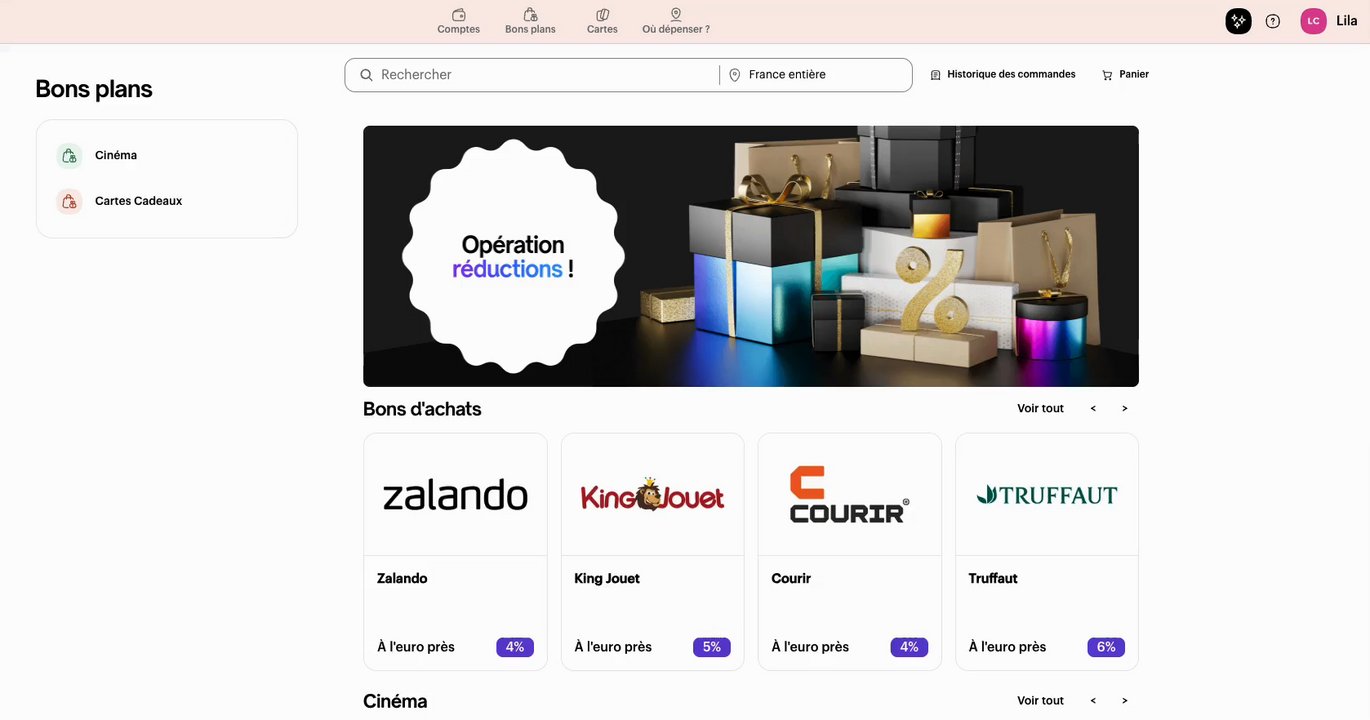Click the Bons d'achats section heading
The image size is (1370, 720).
(422, 408)
